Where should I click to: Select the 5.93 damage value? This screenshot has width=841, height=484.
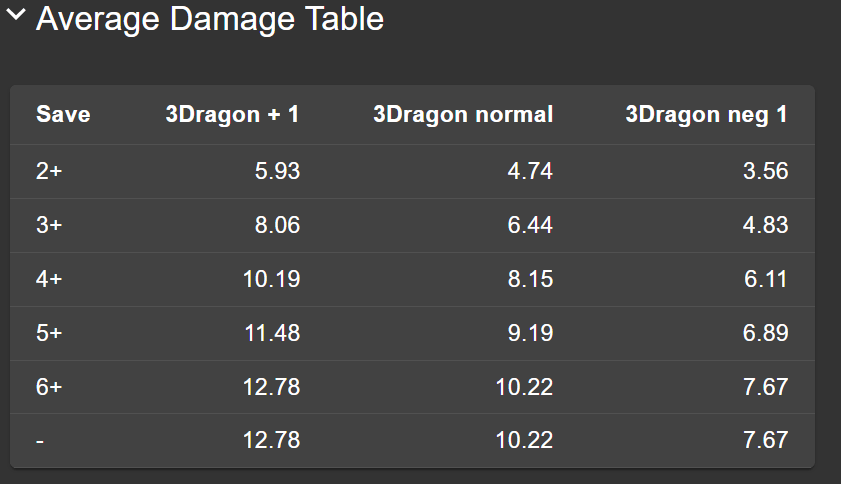(277, 171)
